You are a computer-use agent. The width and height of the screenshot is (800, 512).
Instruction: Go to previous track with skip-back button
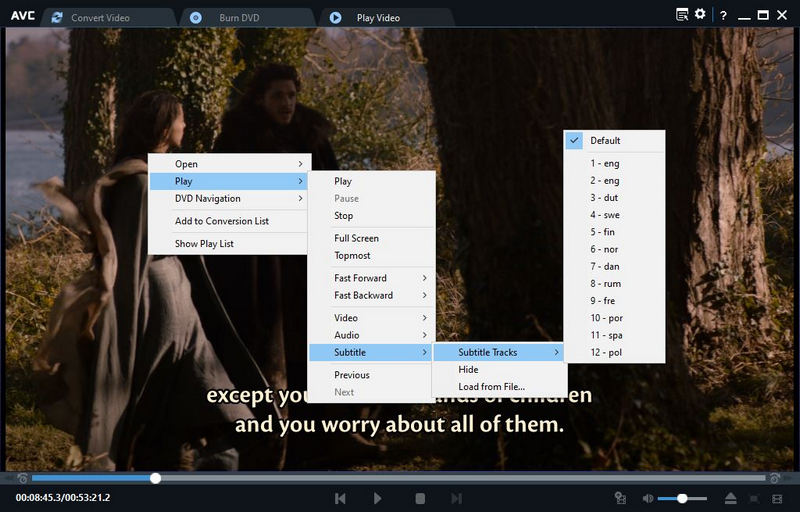point(340,498)
